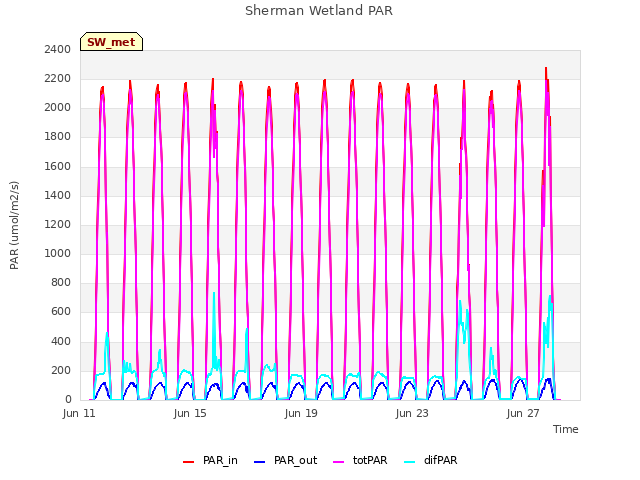Screen dimensions: 640x480
Task: Click the 200 y-axis tick label
Action: point(61,371)
